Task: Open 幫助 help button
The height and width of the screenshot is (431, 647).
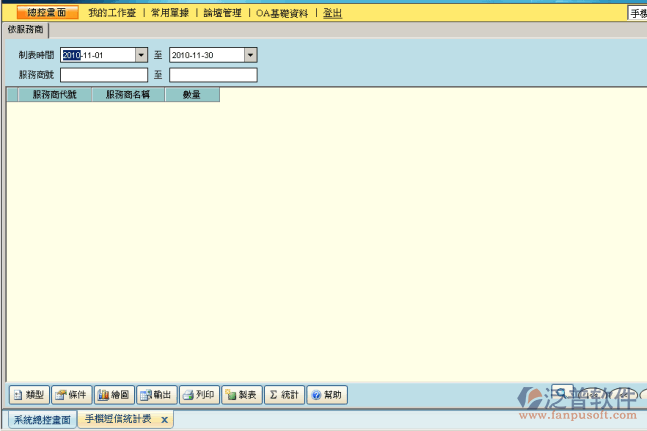Action: [327, 395]
